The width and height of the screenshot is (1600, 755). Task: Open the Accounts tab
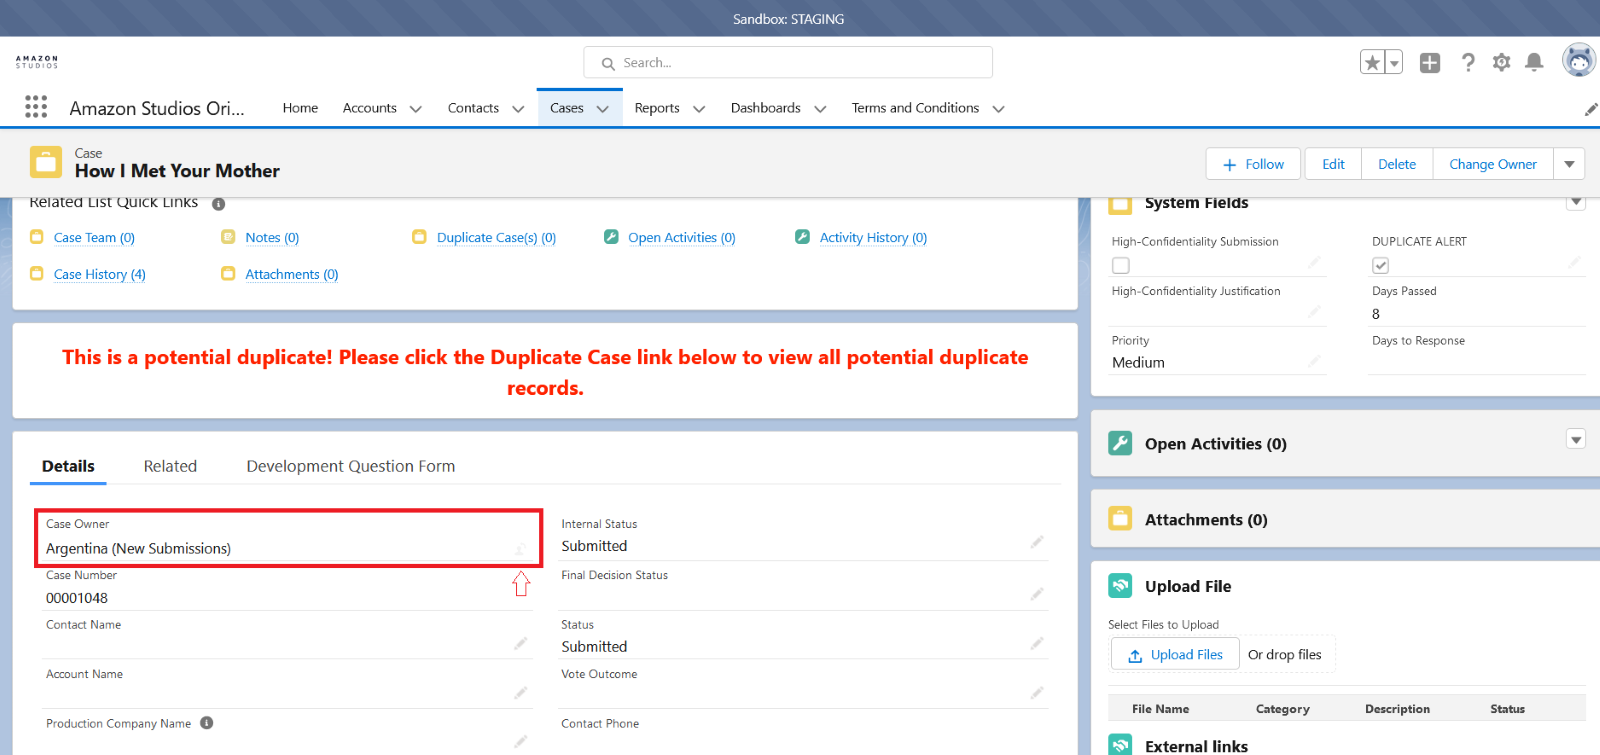pyautogui.click(x=370, y=108)
